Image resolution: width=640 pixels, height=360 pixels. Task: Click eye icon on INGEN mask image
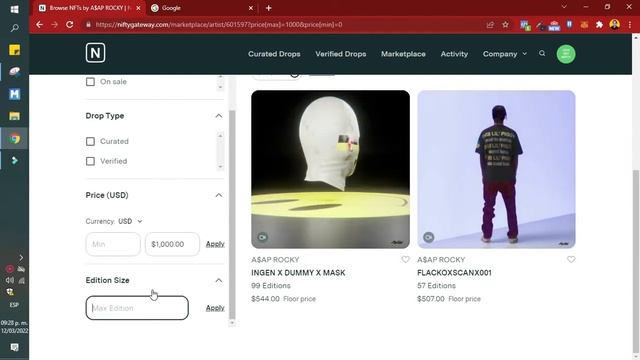click(x=262, y=237)
